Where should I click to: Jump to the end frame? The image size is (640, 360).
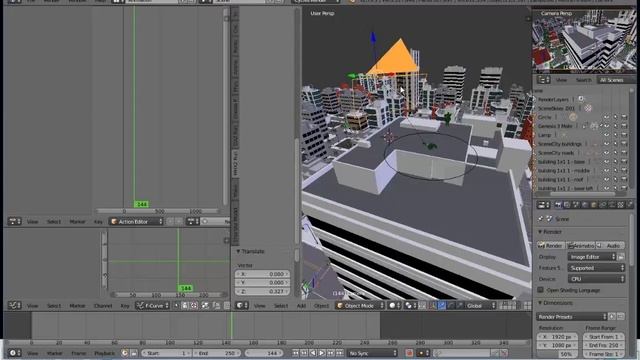click(340, 353)
